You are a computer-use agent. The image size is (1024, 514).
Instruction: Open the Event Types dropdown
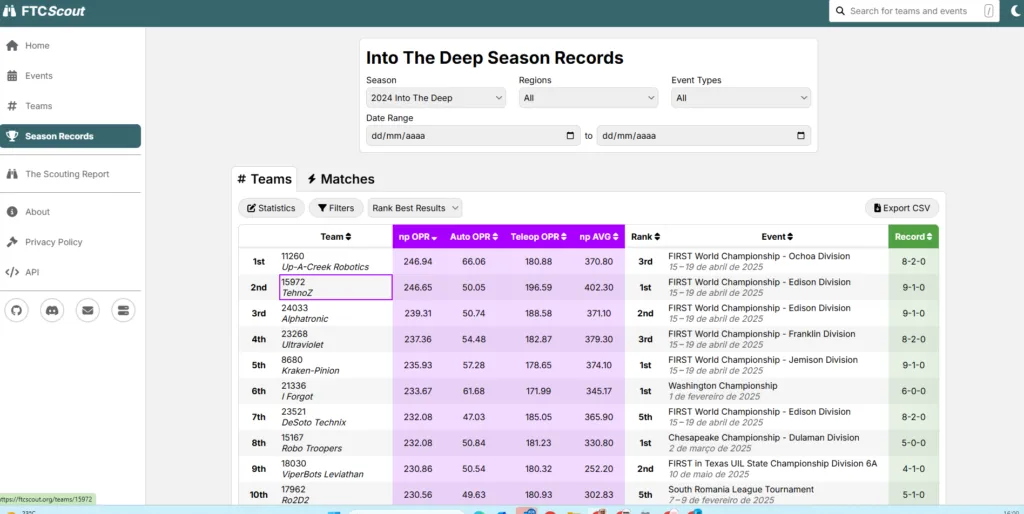[741, 98]
